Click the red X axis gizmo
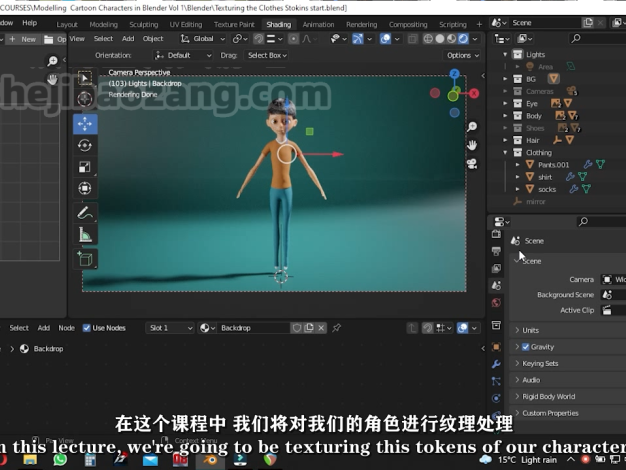 [474, 93]
